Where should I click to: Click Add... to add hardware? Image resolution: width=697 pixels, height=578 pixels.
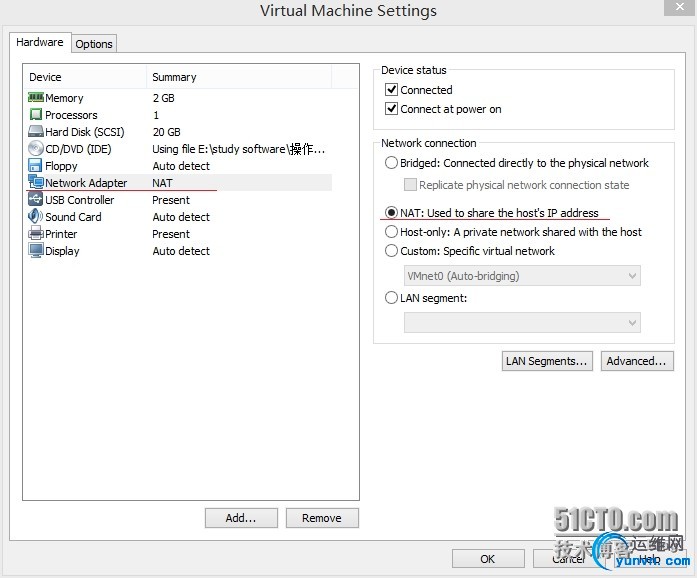pyautogui.click(x=241, y=518)
